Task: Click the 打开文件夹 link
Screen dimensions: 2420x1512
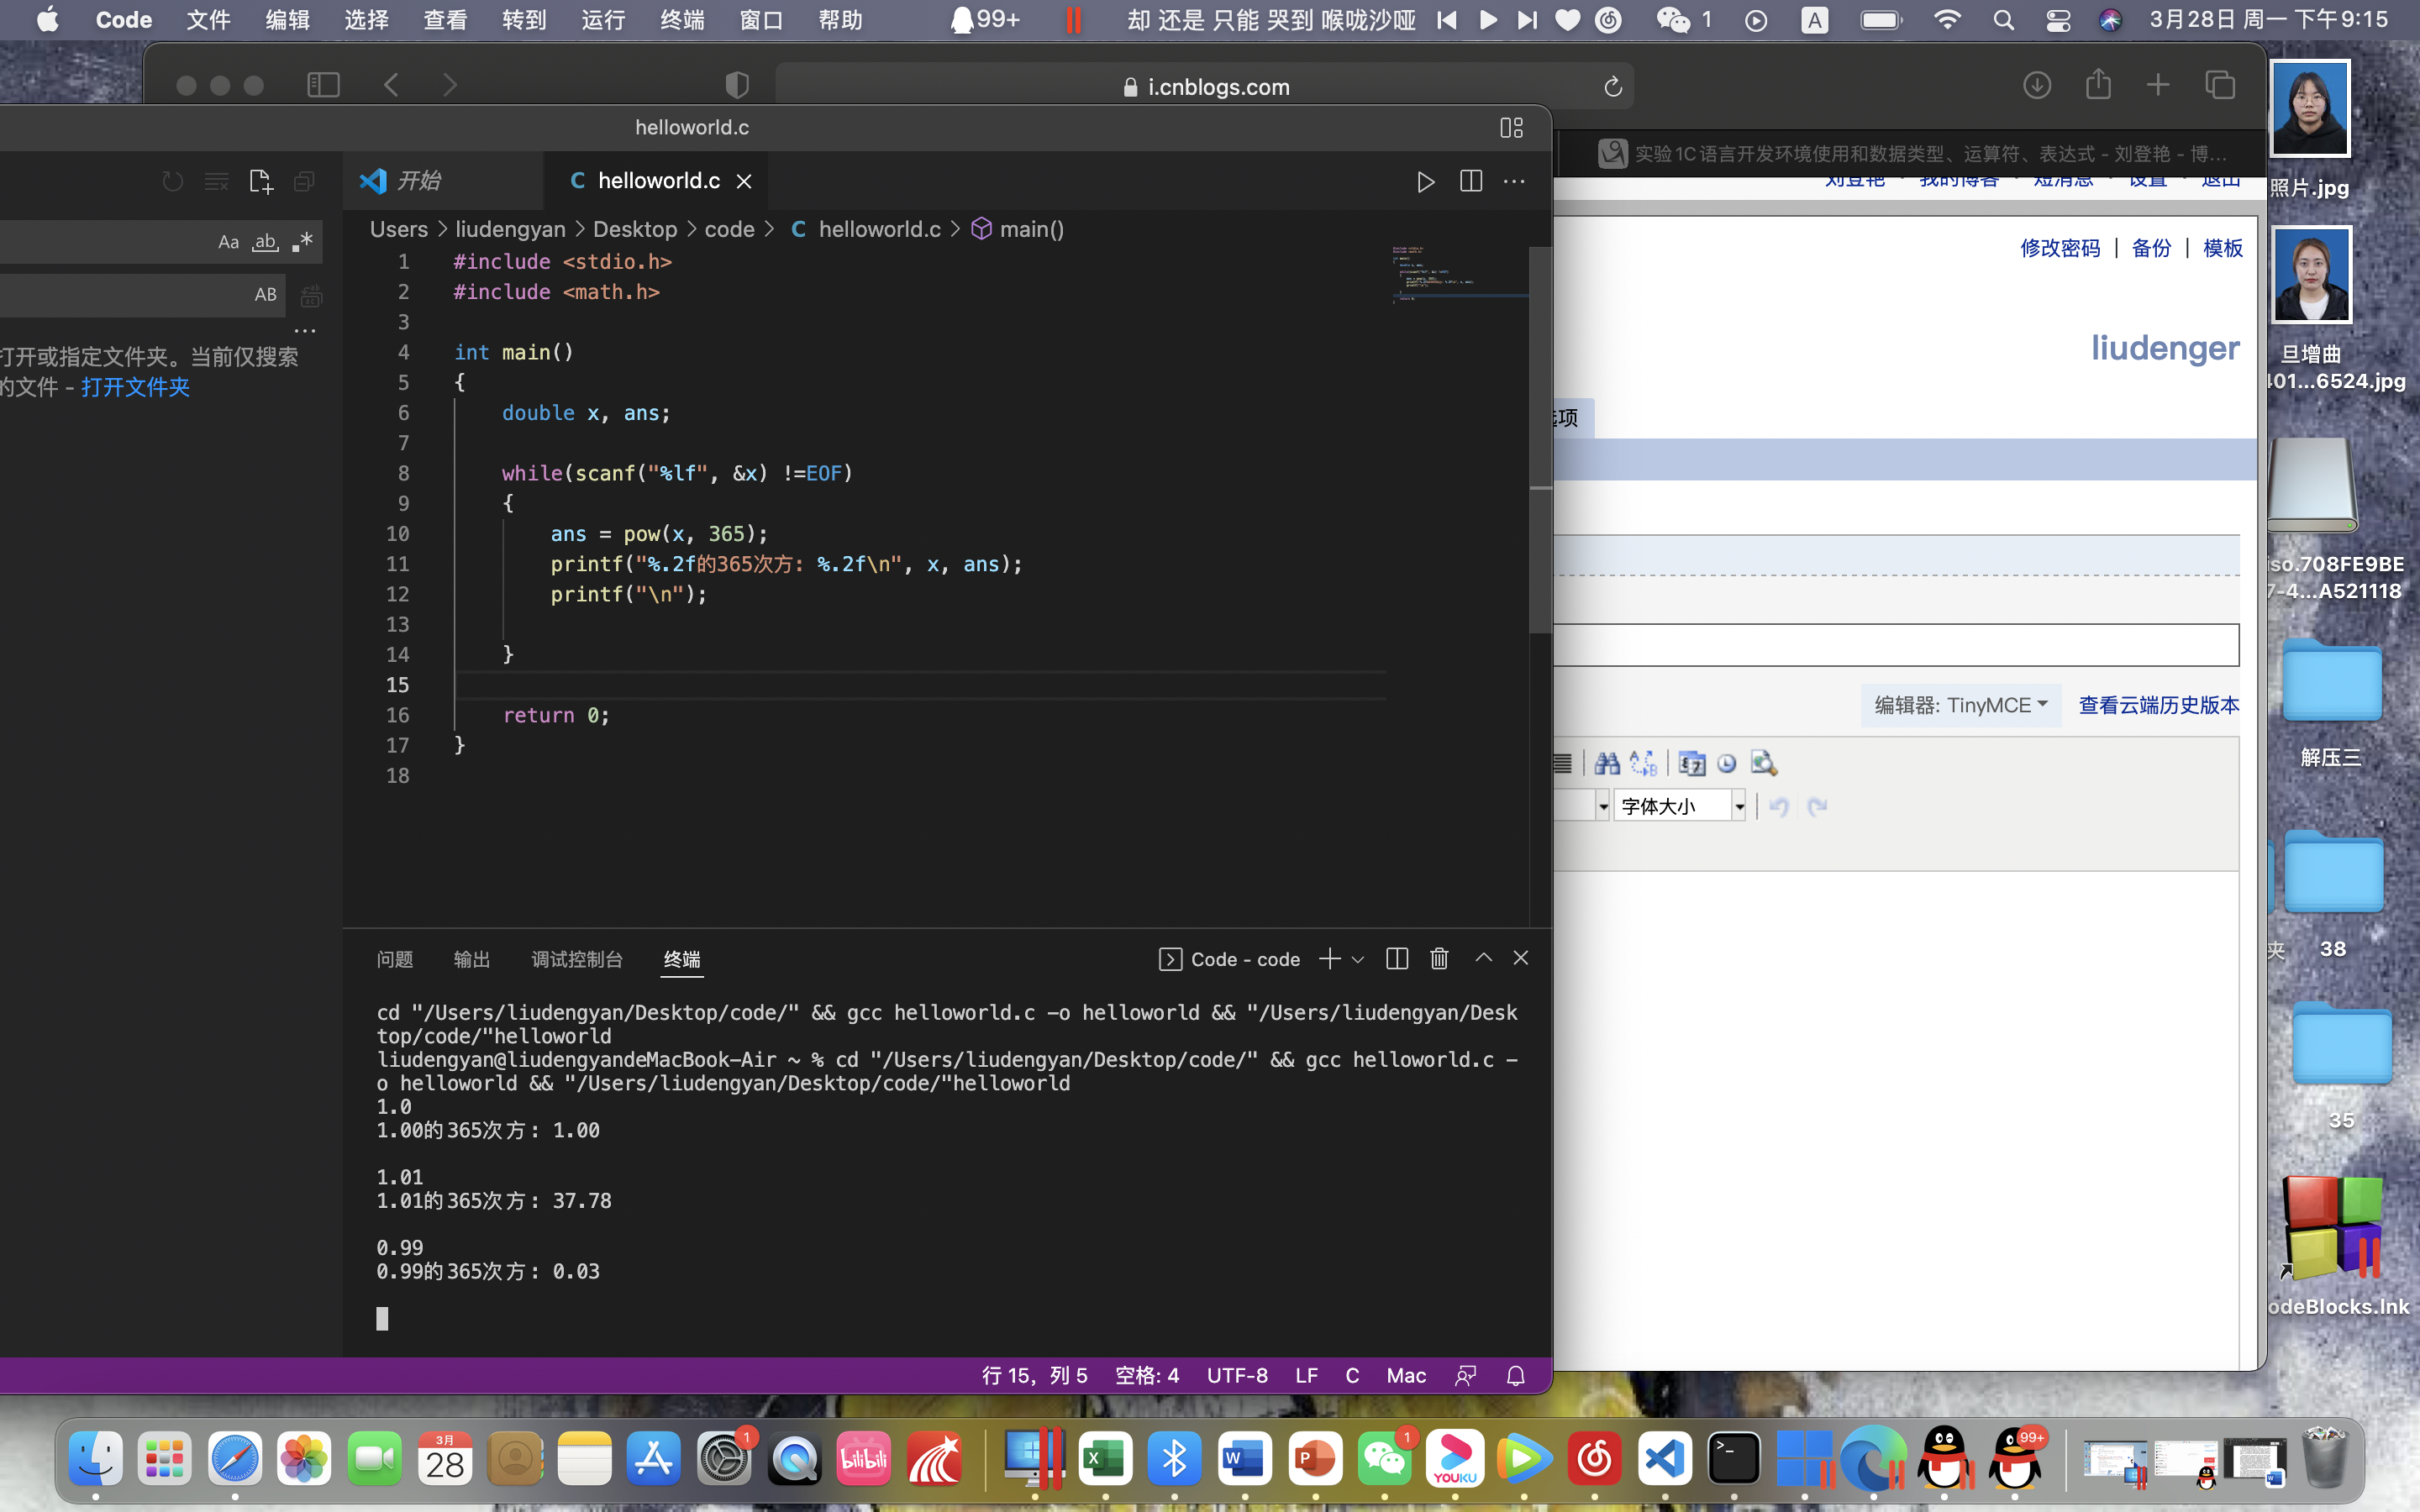Action: [135, 387]
